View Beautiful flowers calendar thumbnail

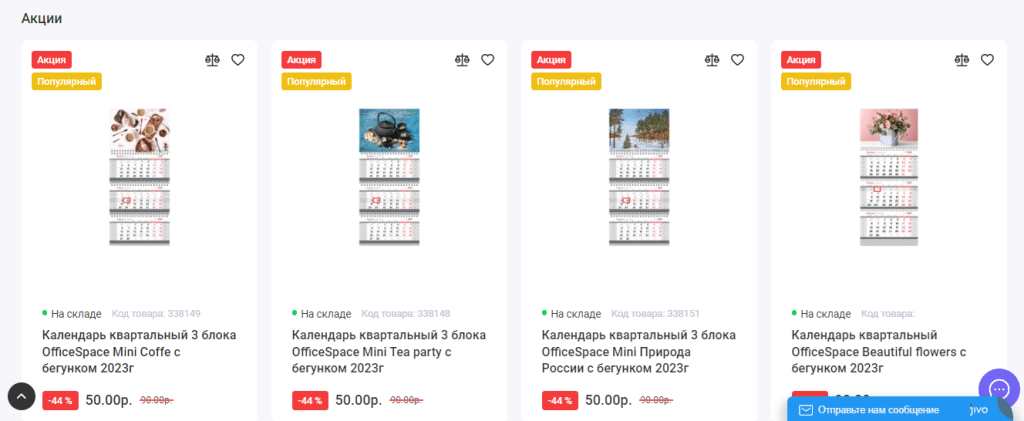[x=889, y=177]
